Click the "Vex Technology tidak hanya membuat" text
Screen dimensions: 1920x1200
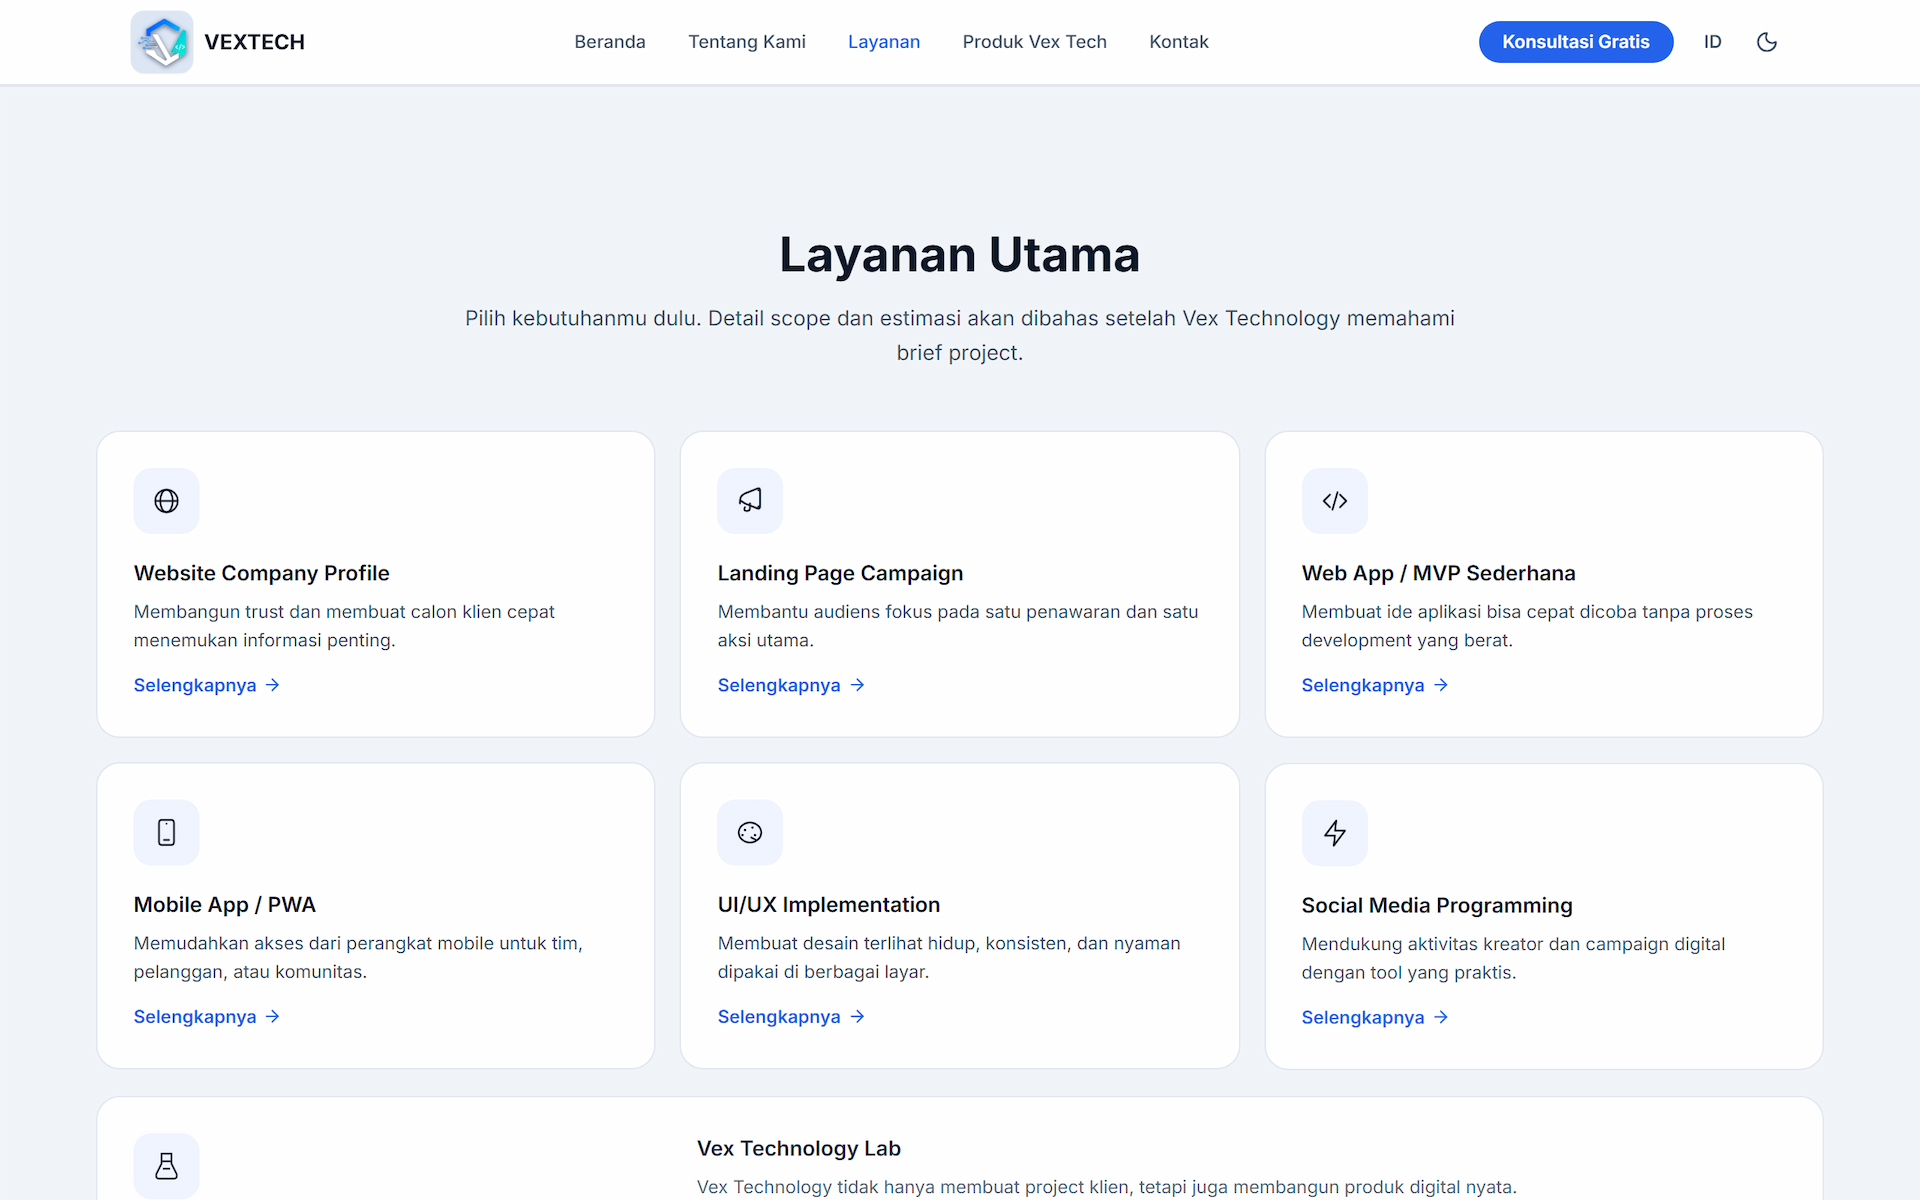coord(1107,1187)
